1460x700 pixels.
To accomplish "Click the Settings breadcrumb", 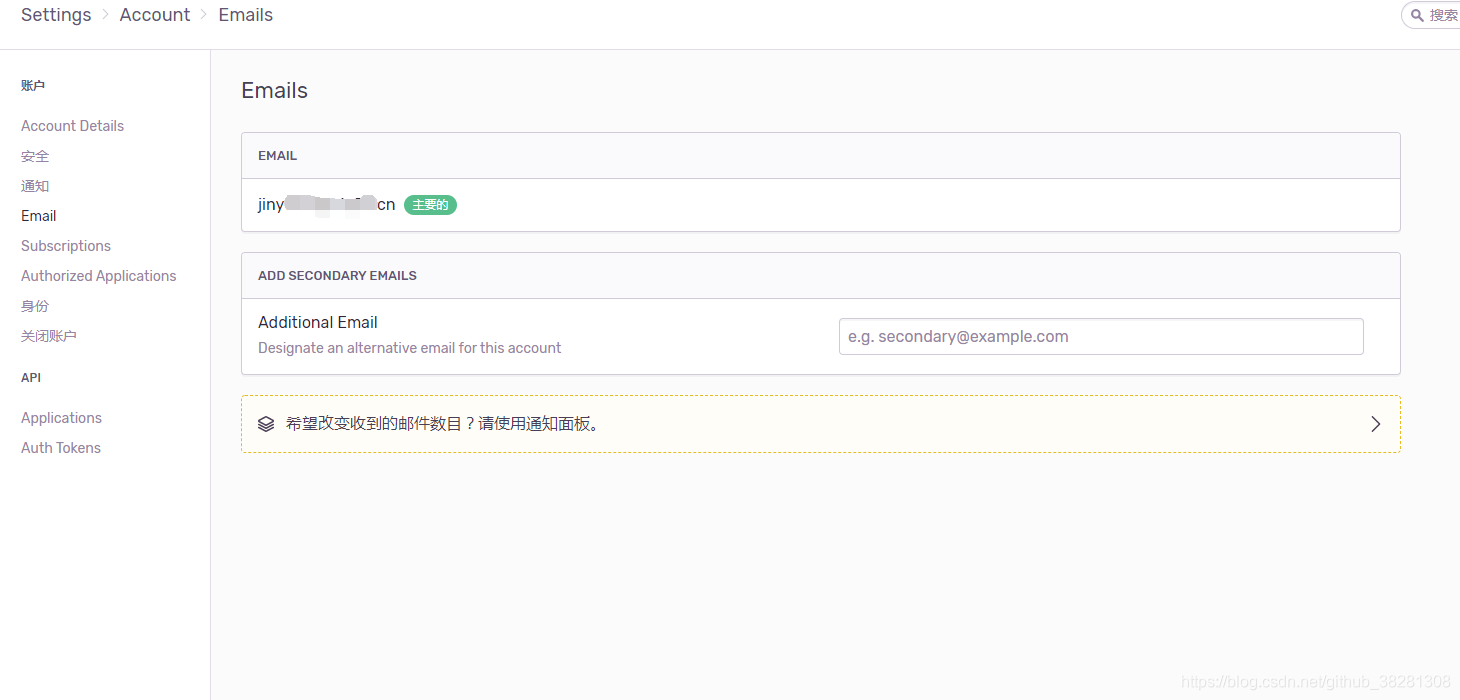I will (x=56, y=15).
